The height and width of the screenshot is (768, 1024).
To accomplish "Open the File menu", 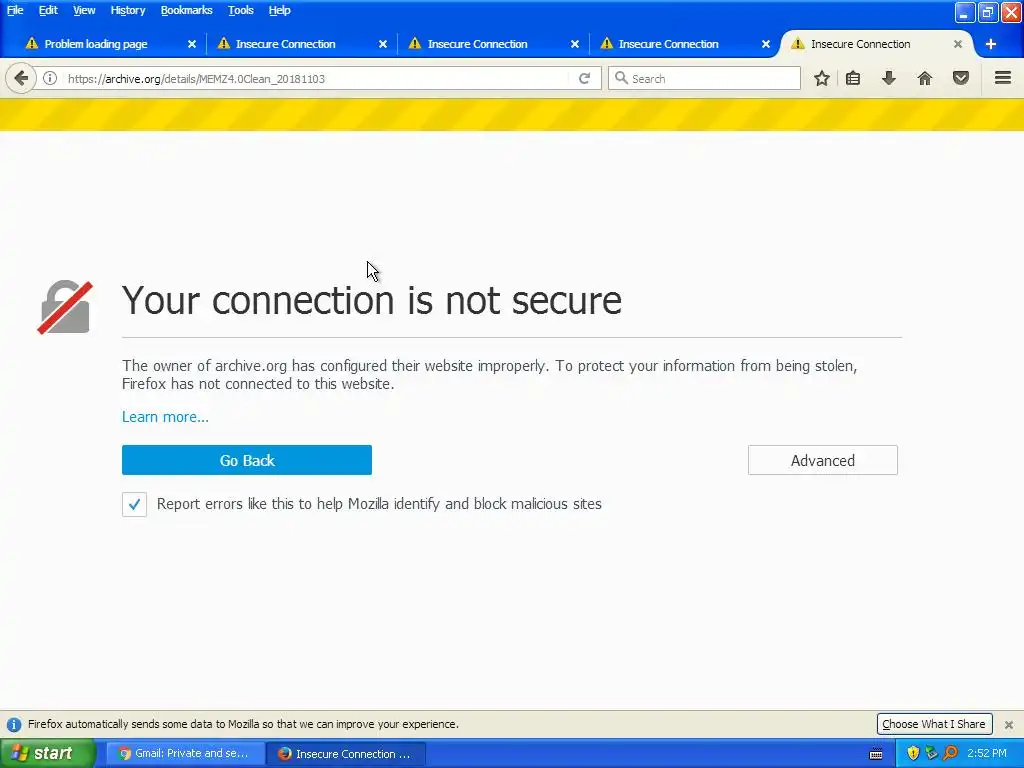I will 15,10.
